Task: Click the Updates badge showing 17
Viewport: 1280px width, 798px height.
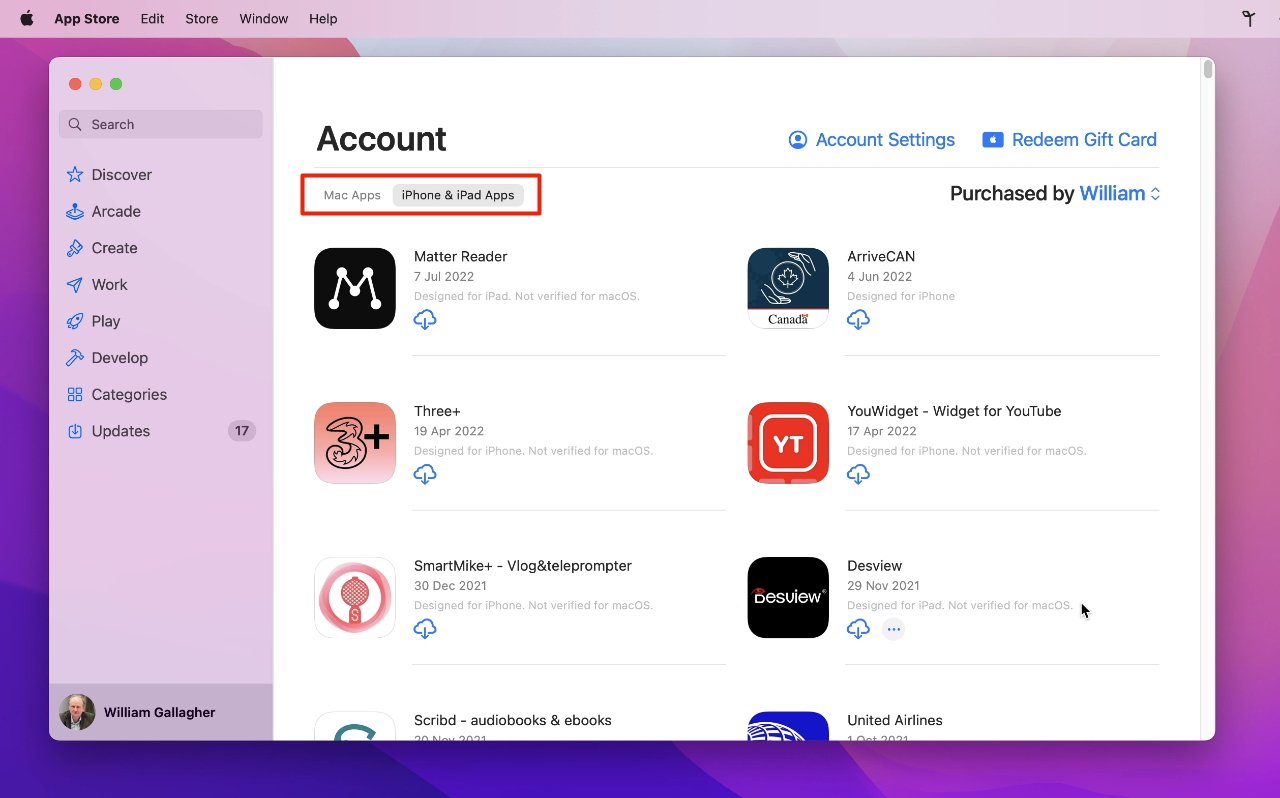Action: pyautogui.click(x=241, y=432)
